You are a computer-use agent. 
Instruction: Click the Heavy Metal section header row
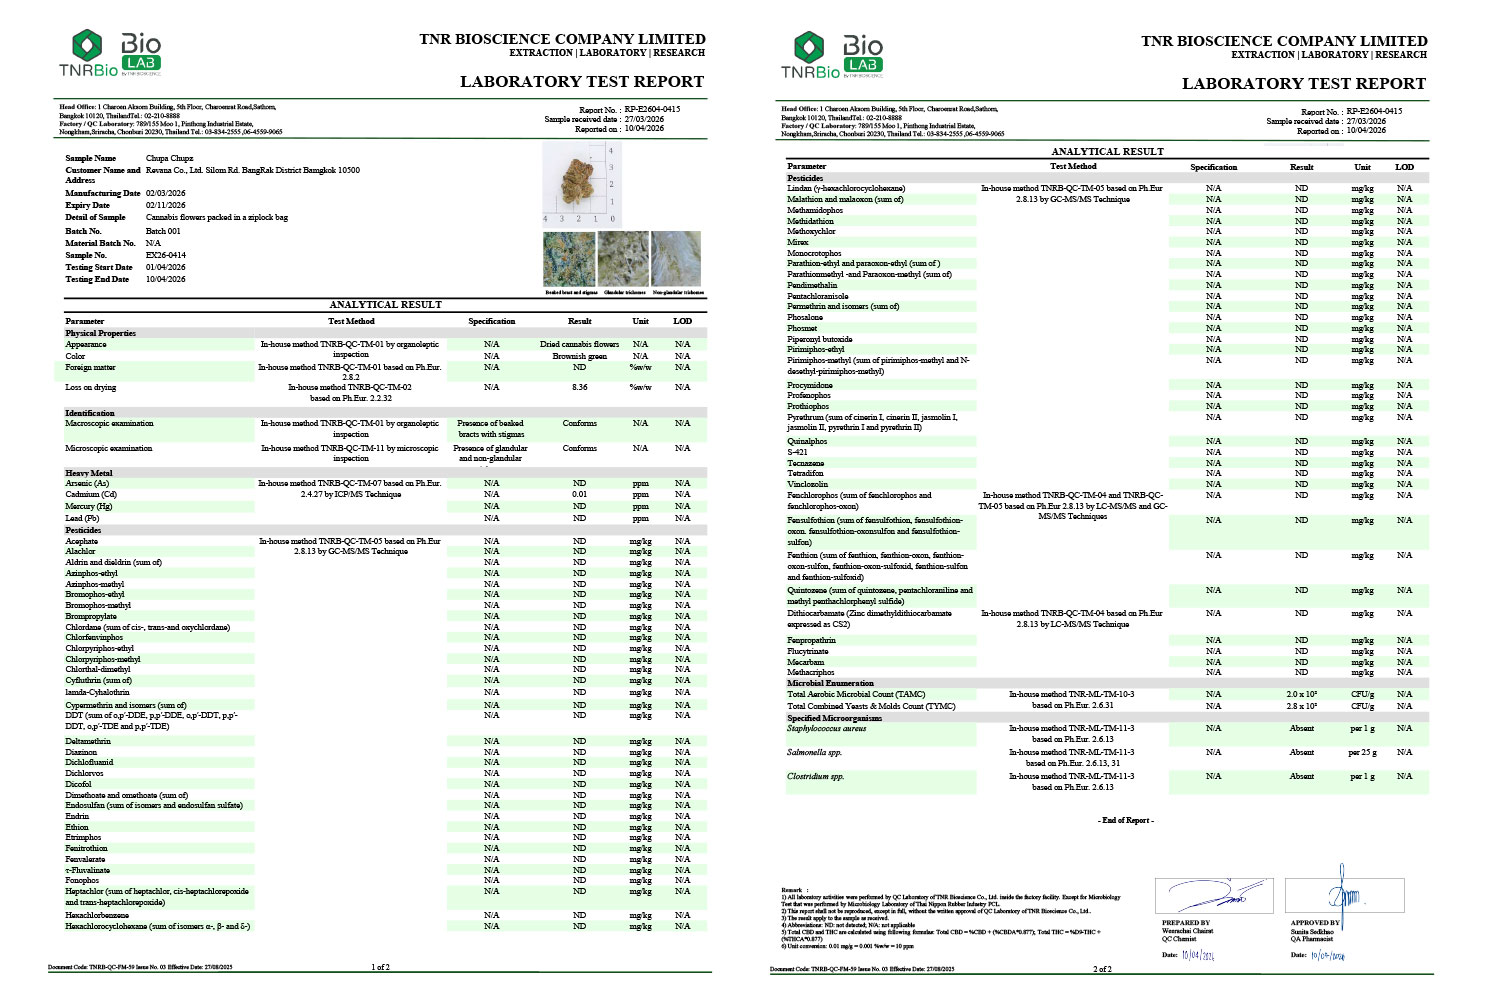(384, 473)
